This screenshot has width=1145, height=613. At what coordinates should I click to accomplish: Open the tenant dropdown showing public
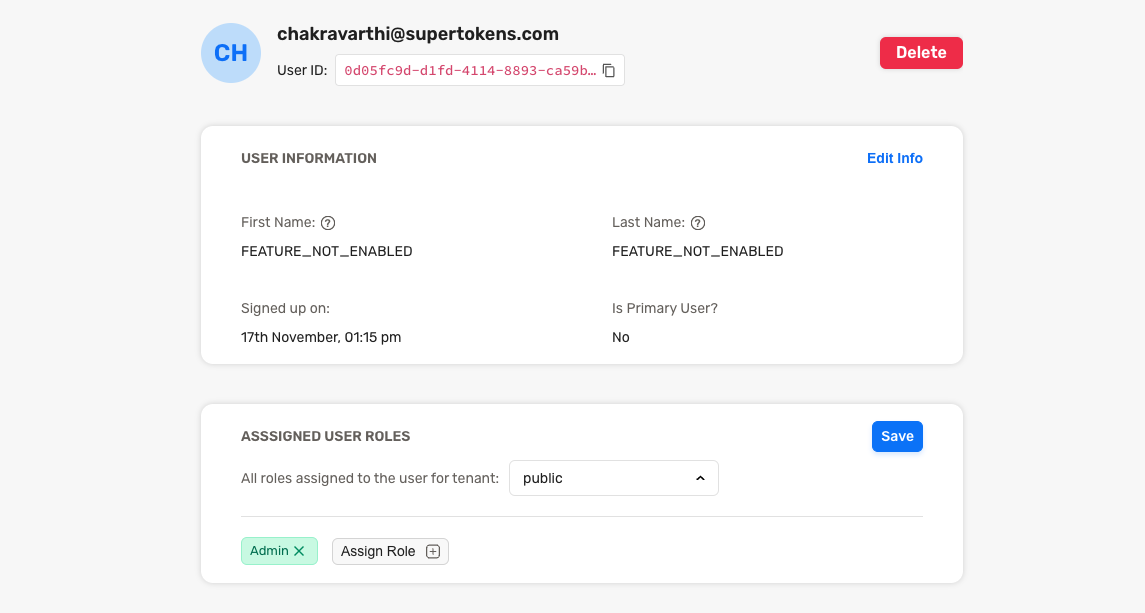click(613, 478)
